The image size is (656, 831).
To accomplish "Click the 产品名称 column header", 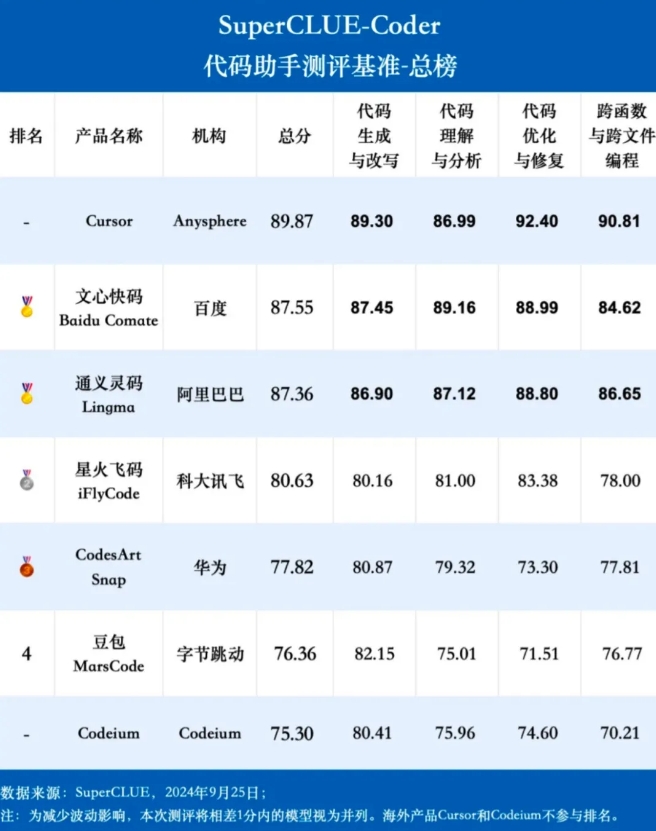I will tap(109, 136).
